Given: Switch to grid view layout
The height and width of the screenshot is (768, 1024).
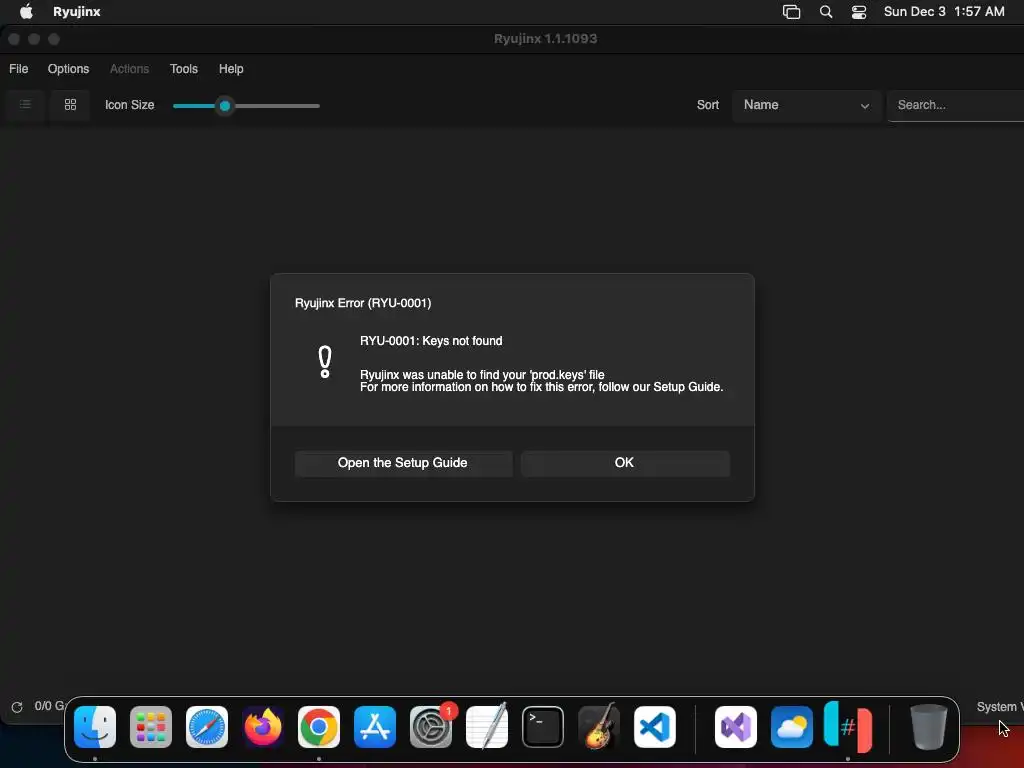Looking at the screenshot, I should [x=70, y=104].
